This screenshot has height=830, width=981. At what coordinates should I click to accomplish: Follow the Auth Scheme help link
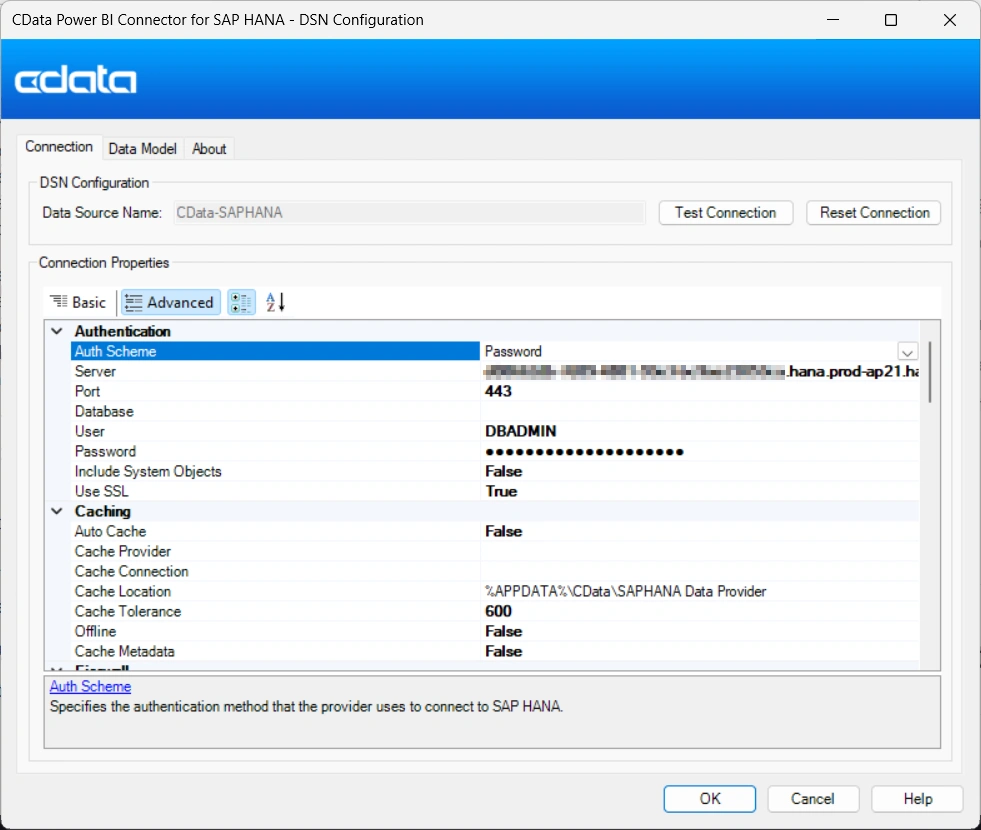(x=91, y=687)
